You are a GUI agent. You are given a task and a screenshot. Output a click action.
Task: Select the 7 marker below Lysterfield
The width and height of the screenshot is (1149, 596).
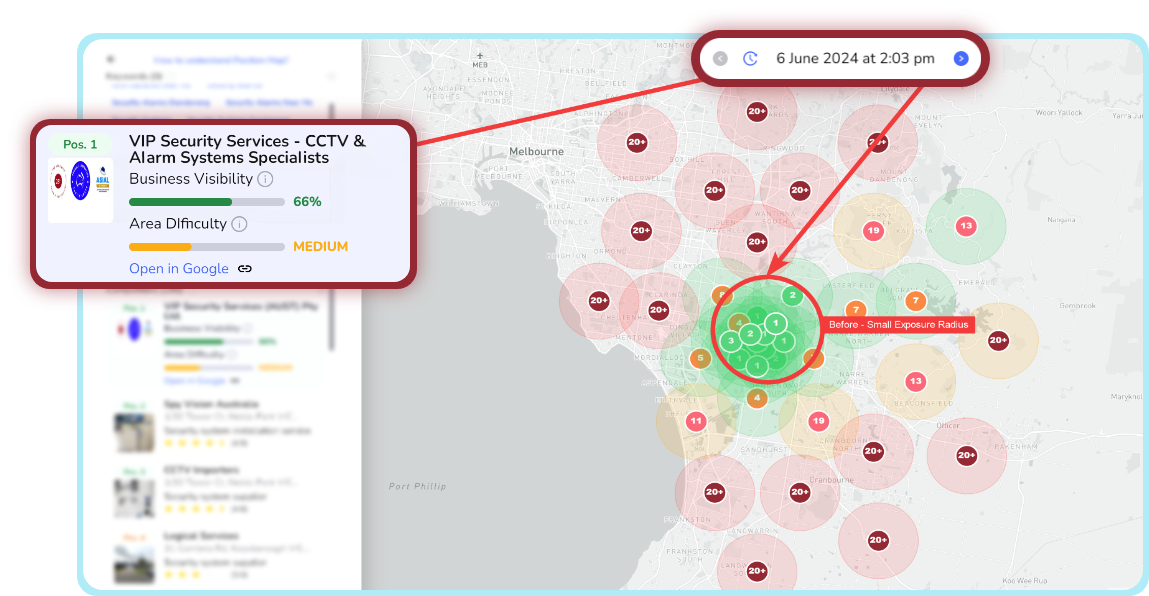tap(855, 310)
